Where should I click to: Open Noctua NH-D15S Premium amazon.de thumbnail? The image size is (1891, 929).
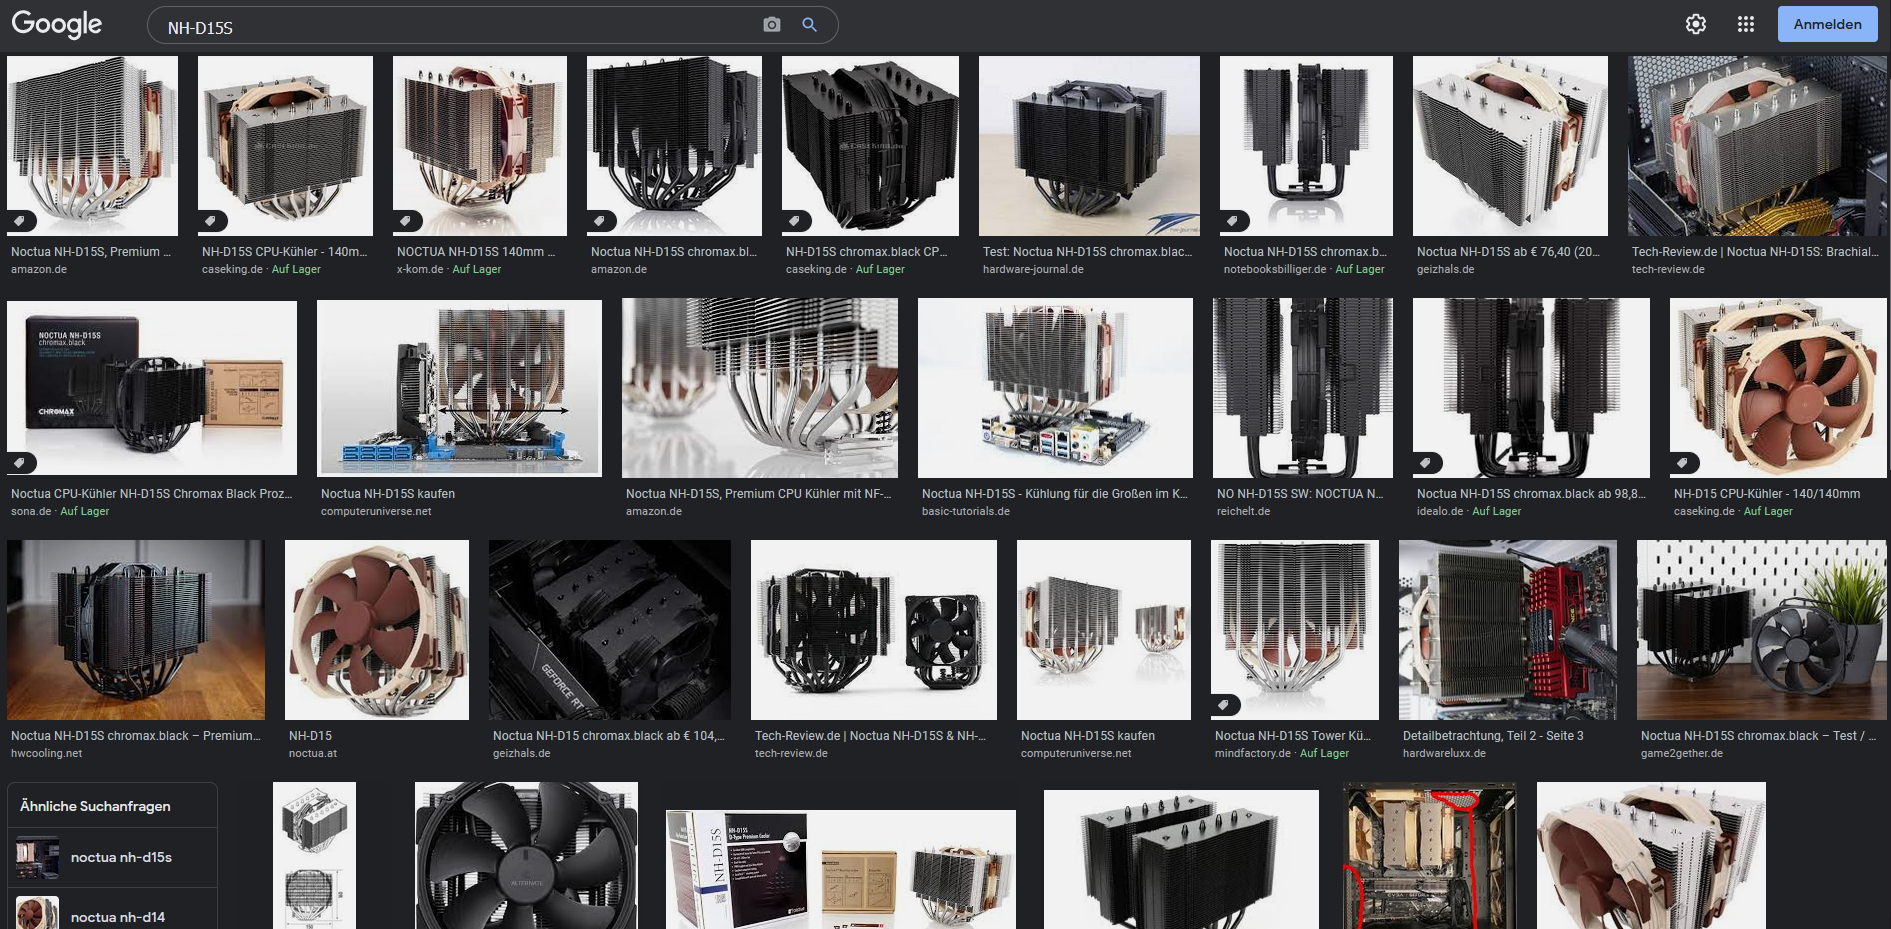(x=92, y=146)
